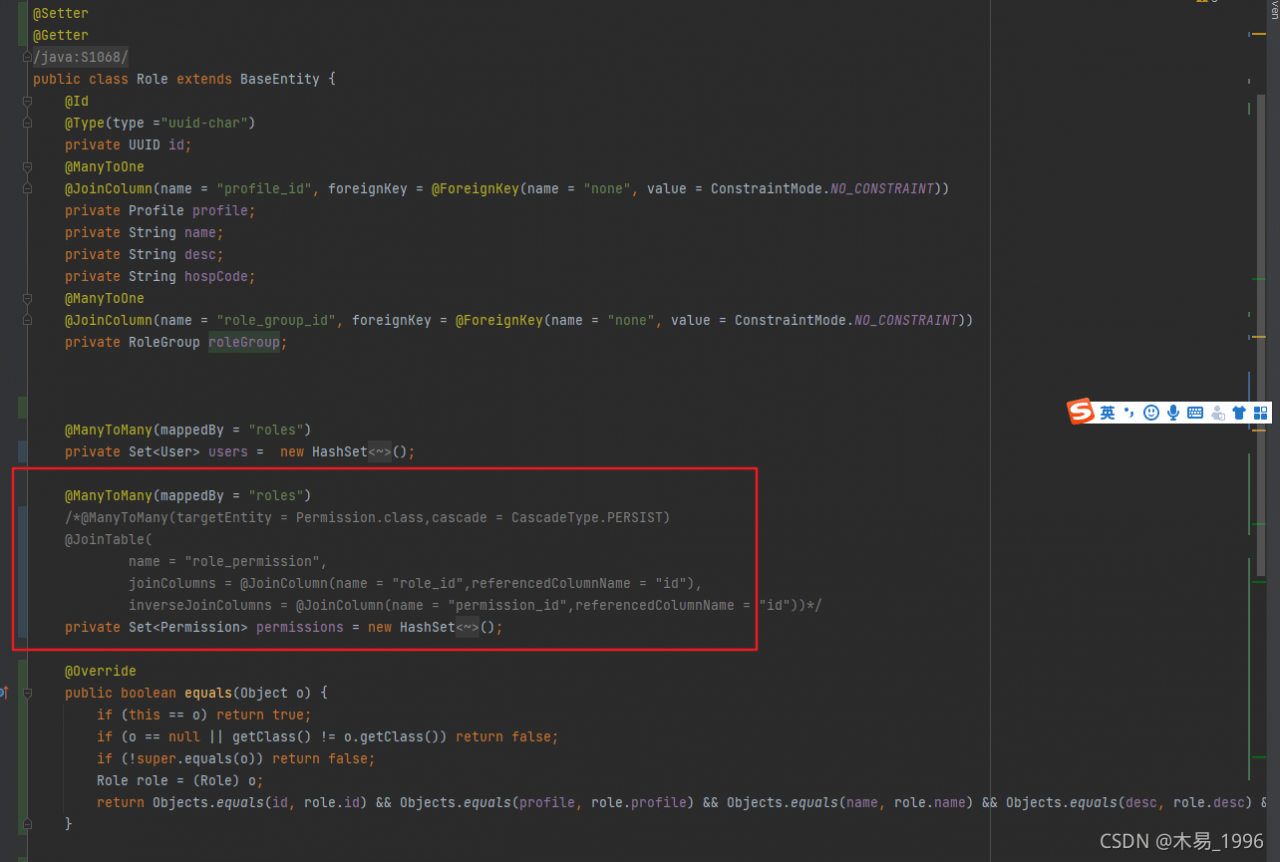This screenshot has width=1280, height=862.
Task: Open the Sogou soft keyboard icon
Action: 1195,412
